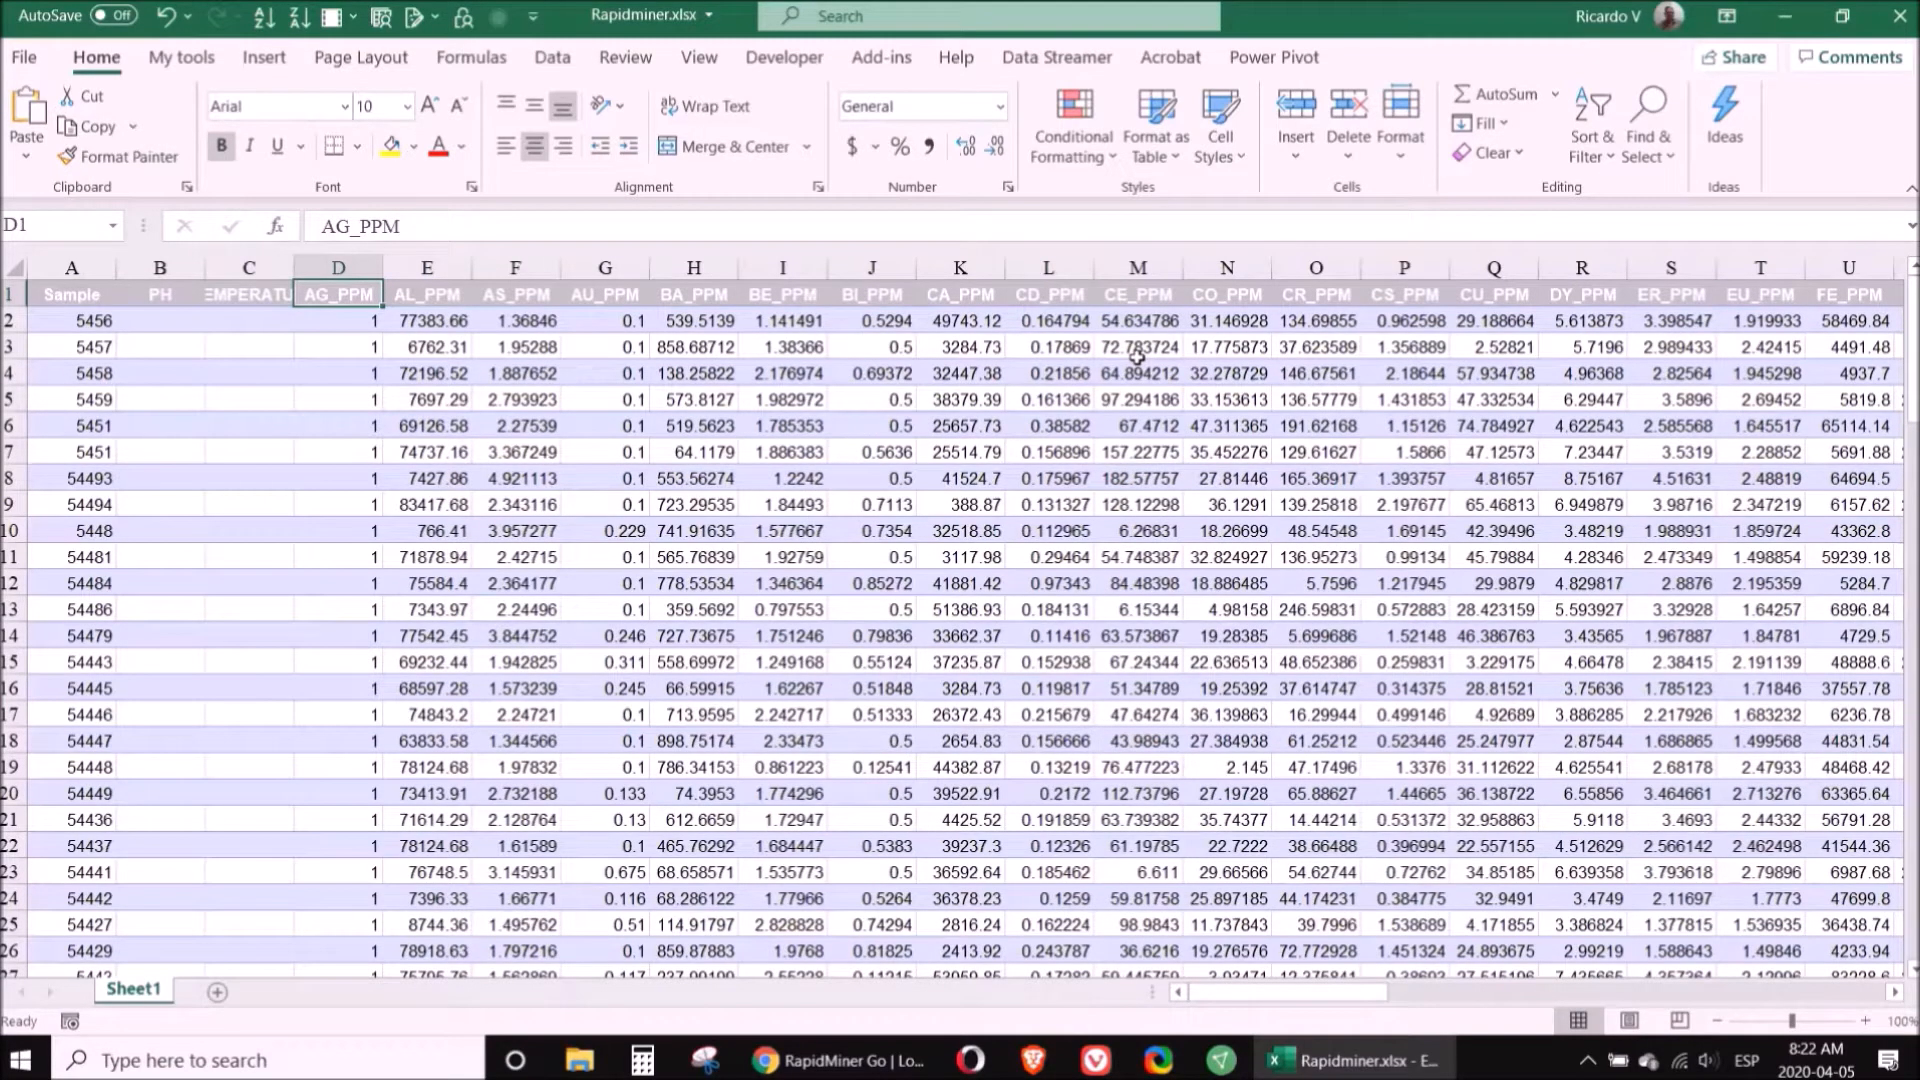Open the Insert ribbon tab

(x=264, y=57)
